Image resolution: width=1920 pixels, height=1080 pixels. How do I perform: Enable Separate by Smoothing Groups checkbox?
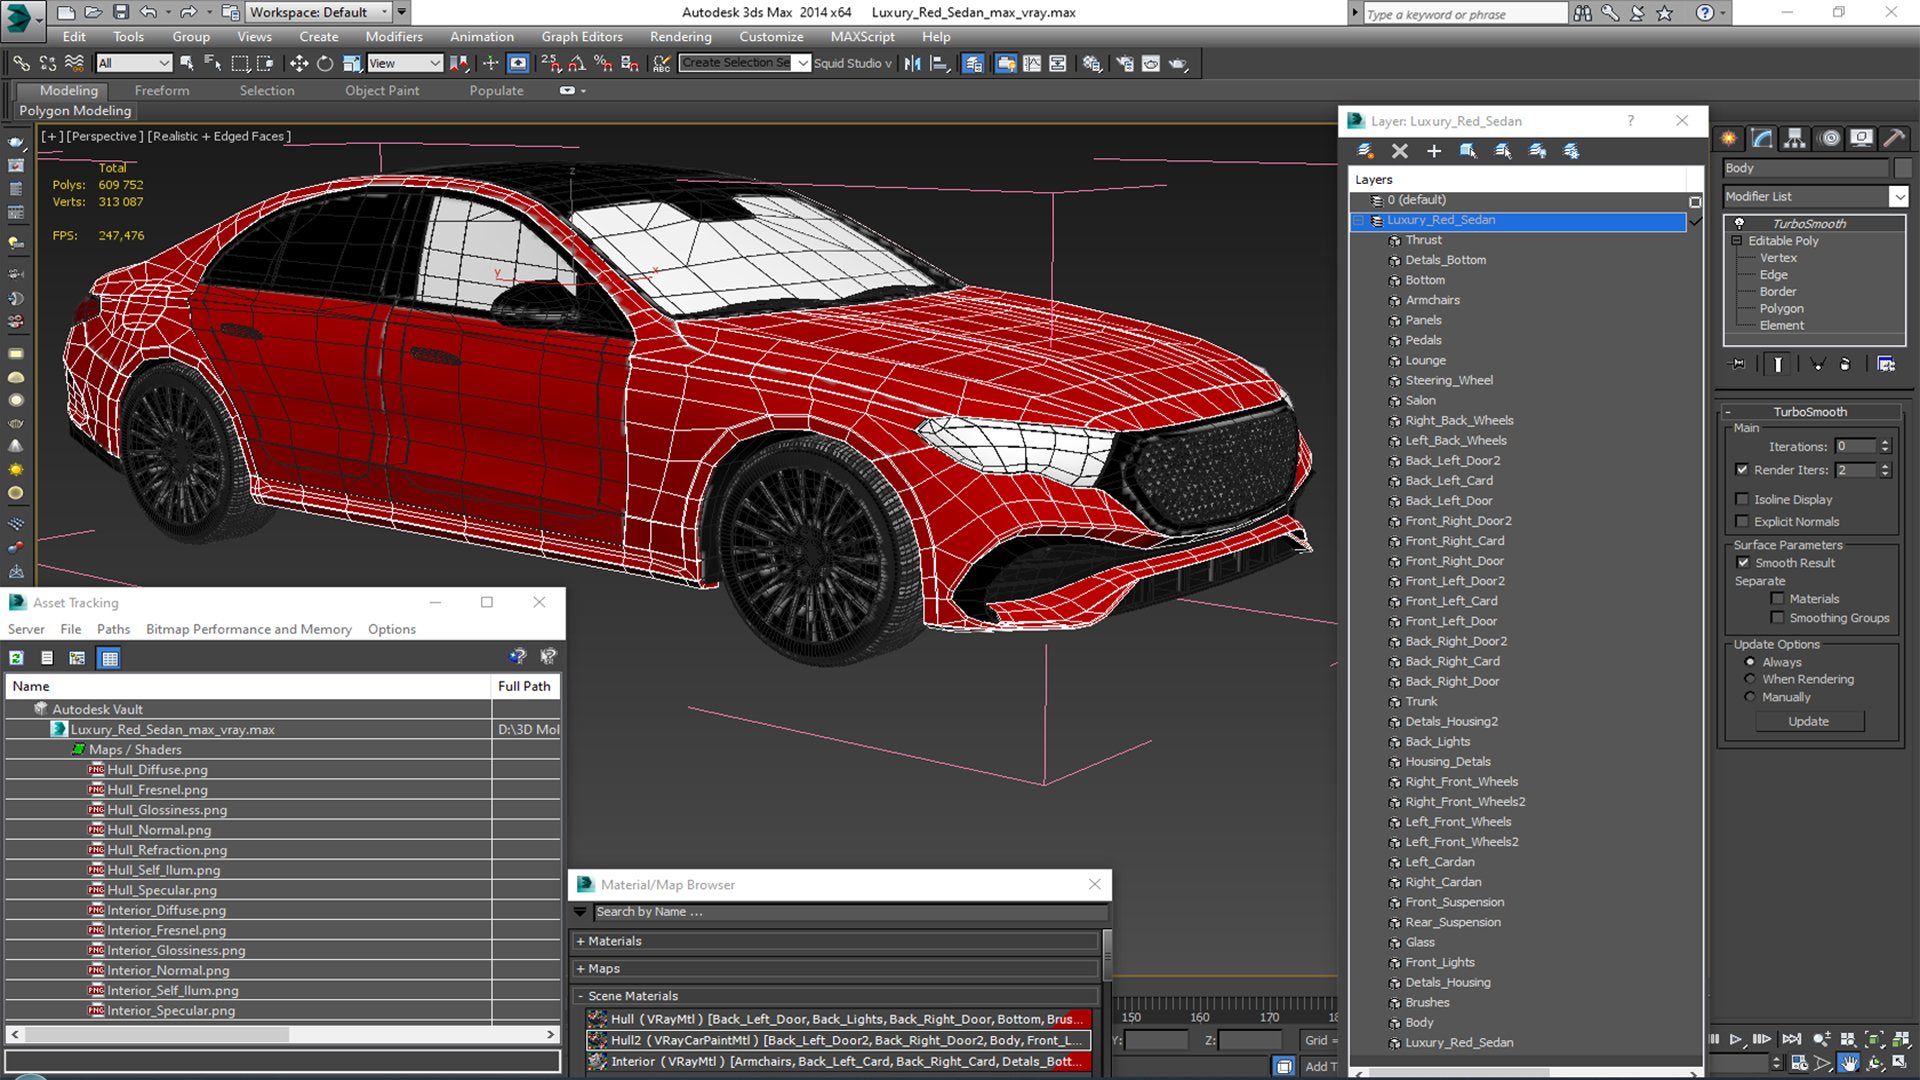tap(1777, 618)
